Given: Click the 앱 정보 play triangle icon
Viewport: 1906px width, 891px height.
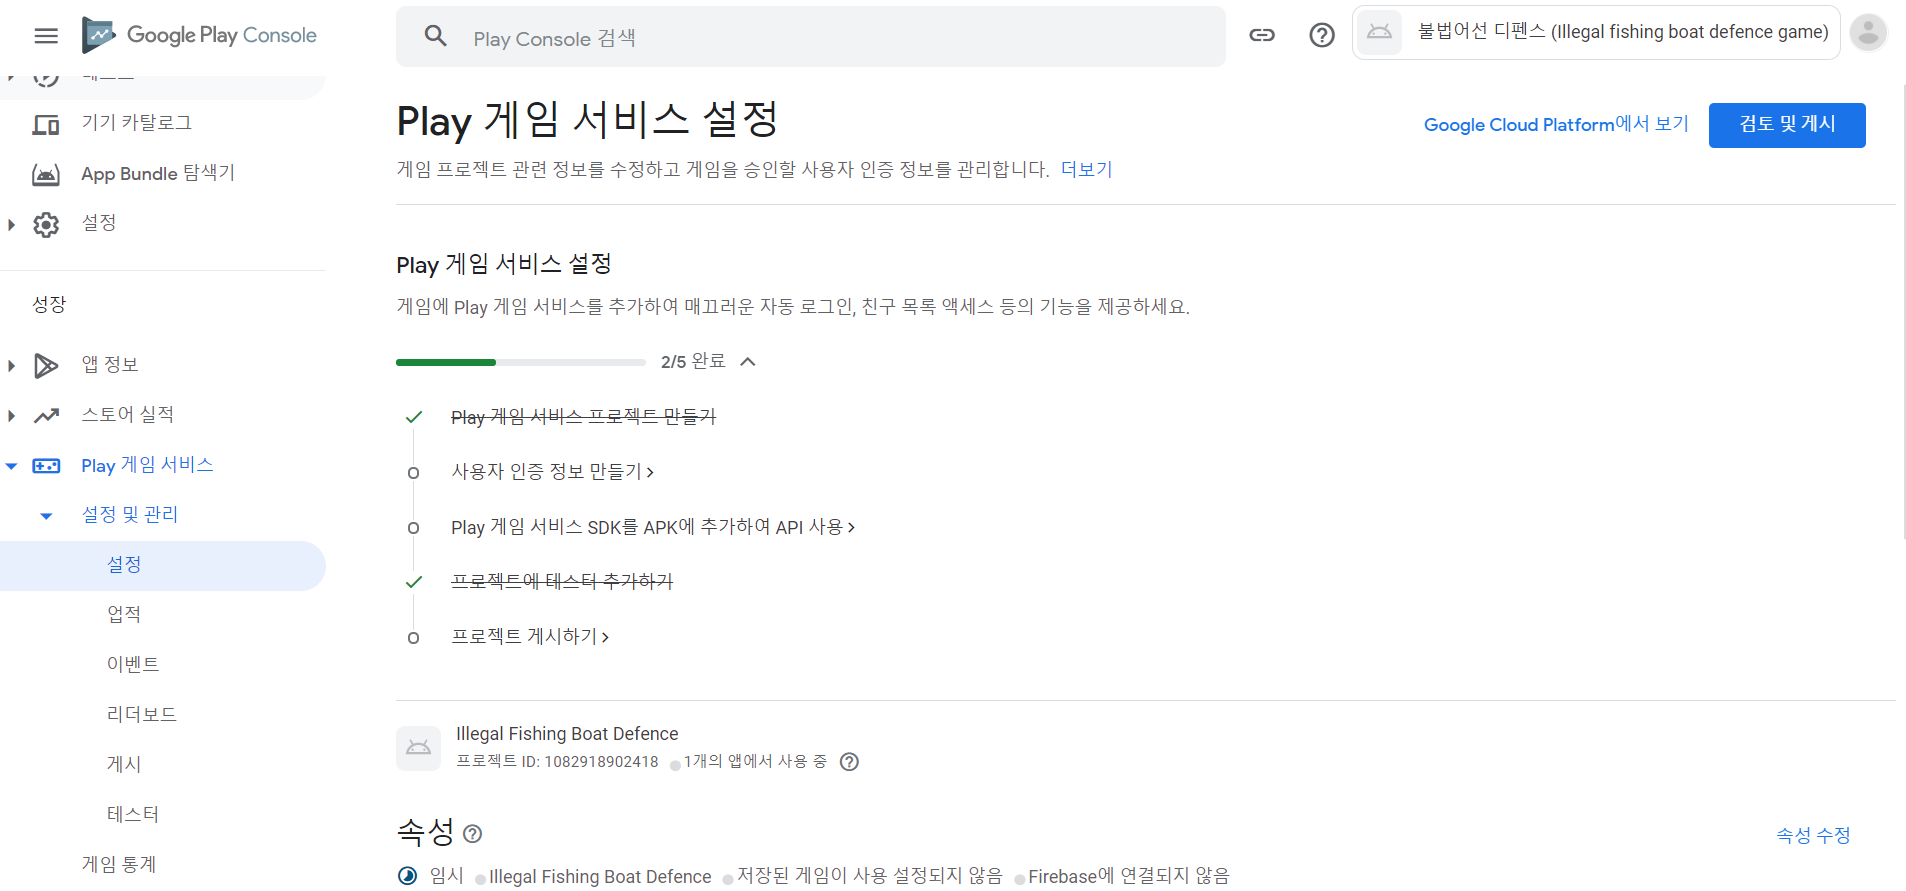Looking at the screenshot, I should [x=46, y=365].
